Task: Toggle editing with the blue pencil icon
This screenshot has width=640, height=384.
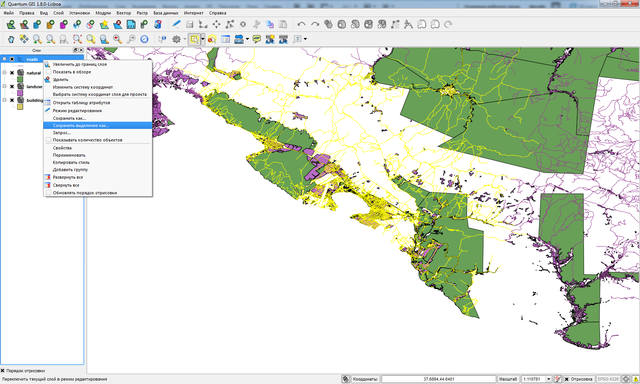Action: coord(176,24)
